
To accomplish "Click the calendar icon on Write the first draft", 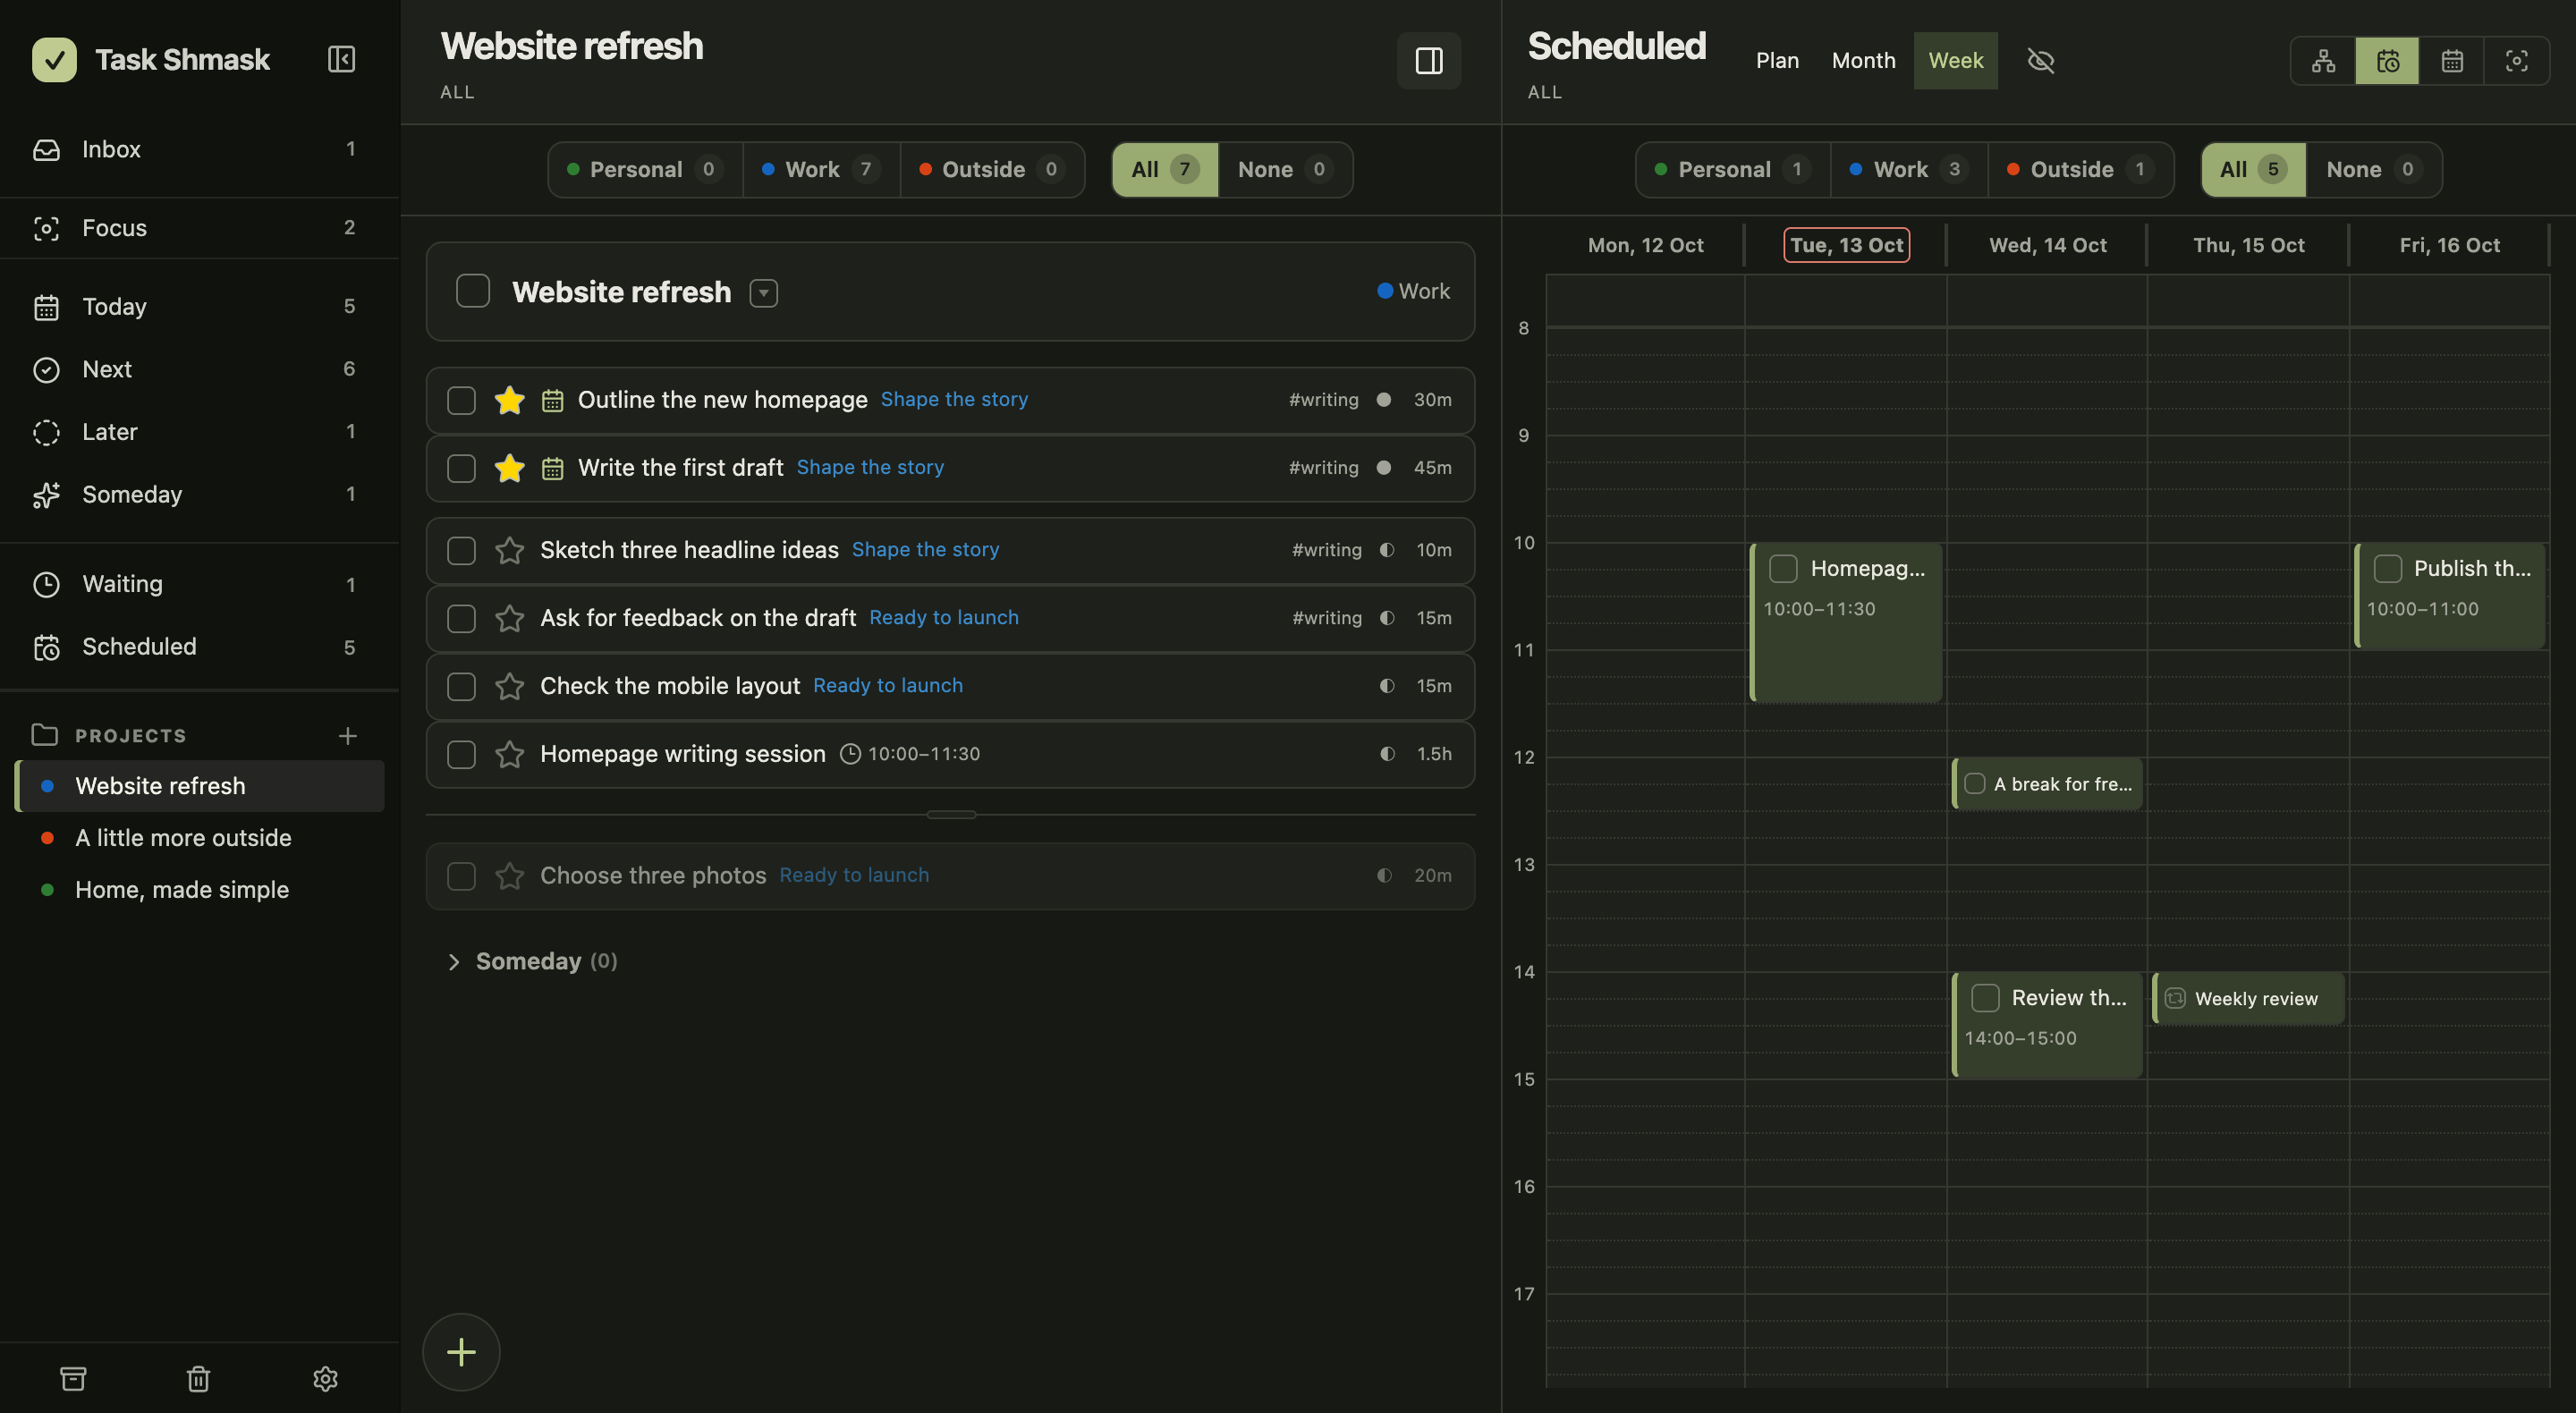I will 552,468.
